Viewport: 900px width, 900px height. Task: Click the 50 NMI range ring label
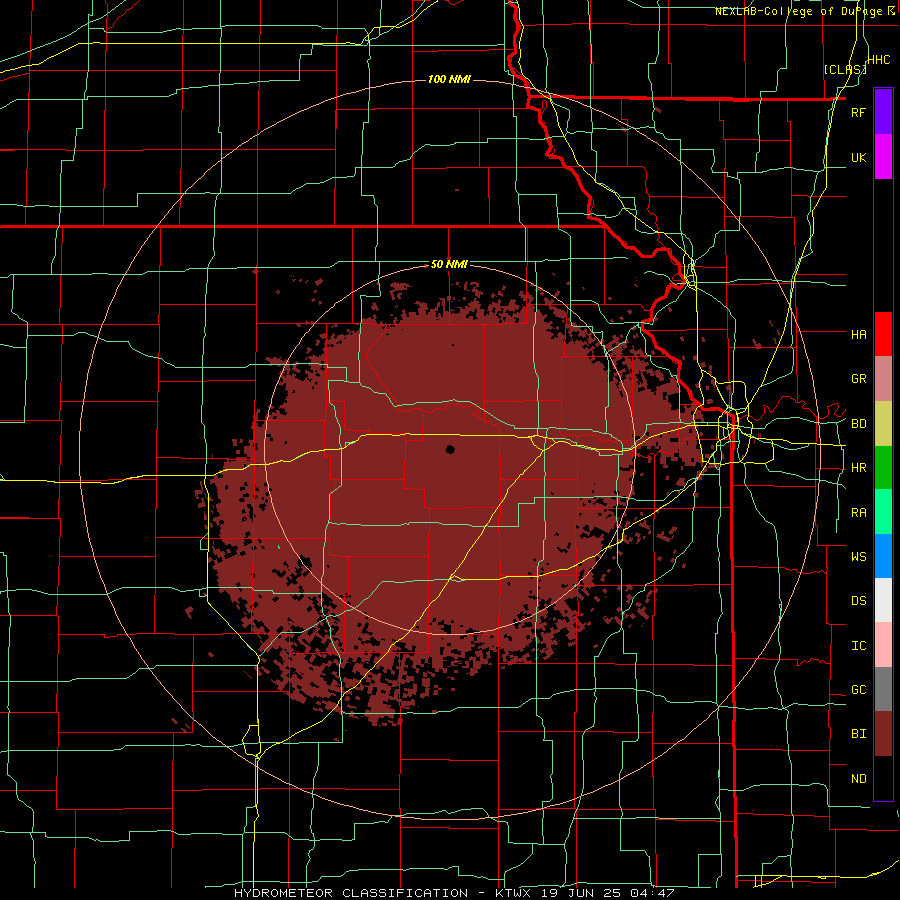pos(449,264)
